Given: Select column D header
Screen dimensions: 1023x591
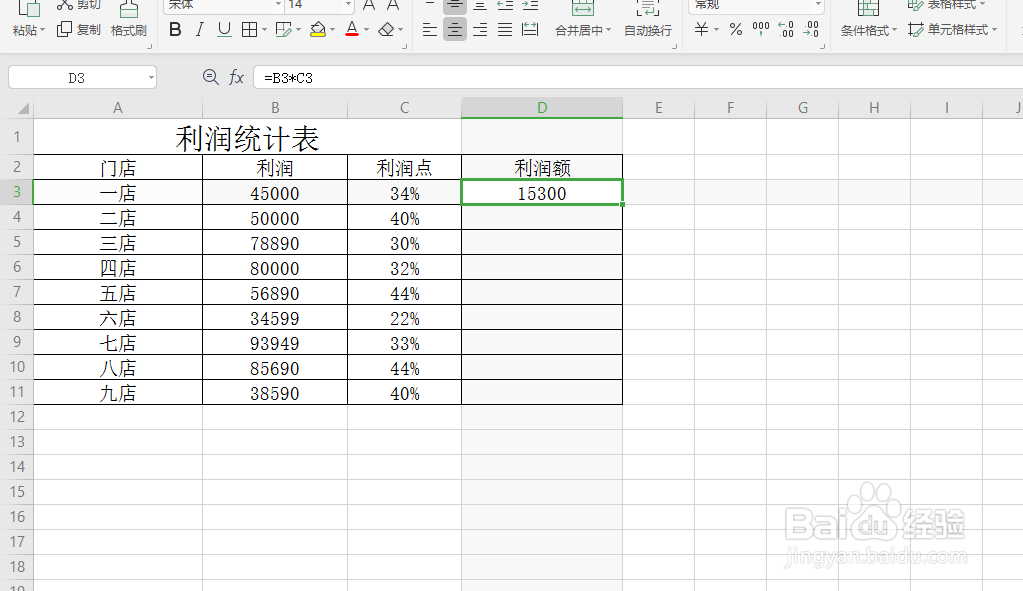Looking at the screenshot, I should click(542, 108).
